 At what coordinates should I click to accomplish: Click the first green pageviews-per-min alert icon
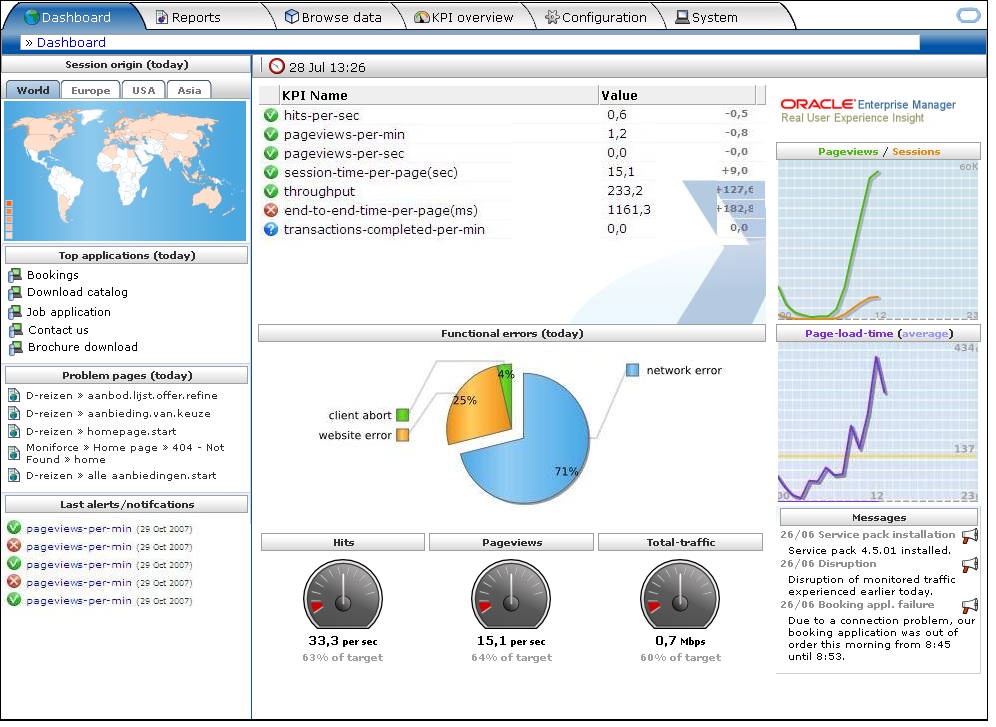click(x=14, y=527)
